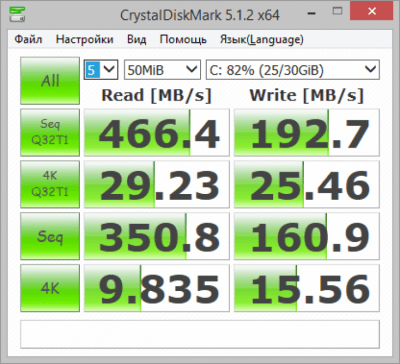Click the Seq Q32T1 read result 466.4
Image resolution: width=400 pixels, height=364 pixels.
tap(157, 132)
